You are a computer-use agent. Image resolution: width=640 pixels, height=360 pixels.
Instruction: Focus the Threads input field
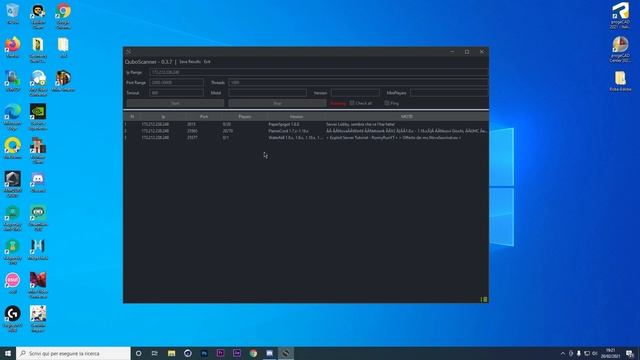(358, 82)
